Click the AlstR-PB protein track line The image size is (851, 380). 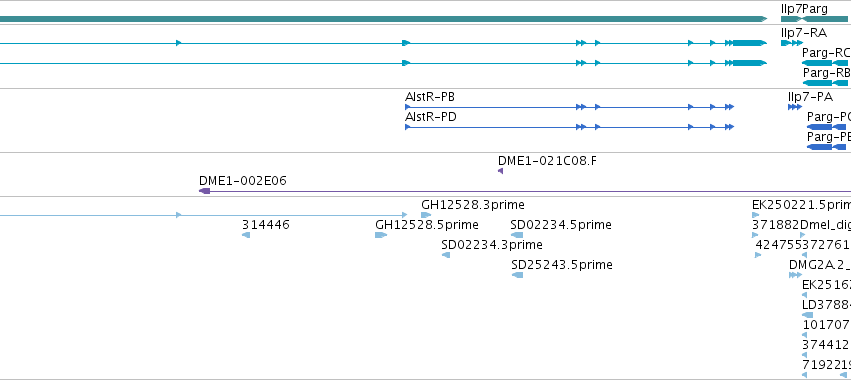(x=569, y=107)
